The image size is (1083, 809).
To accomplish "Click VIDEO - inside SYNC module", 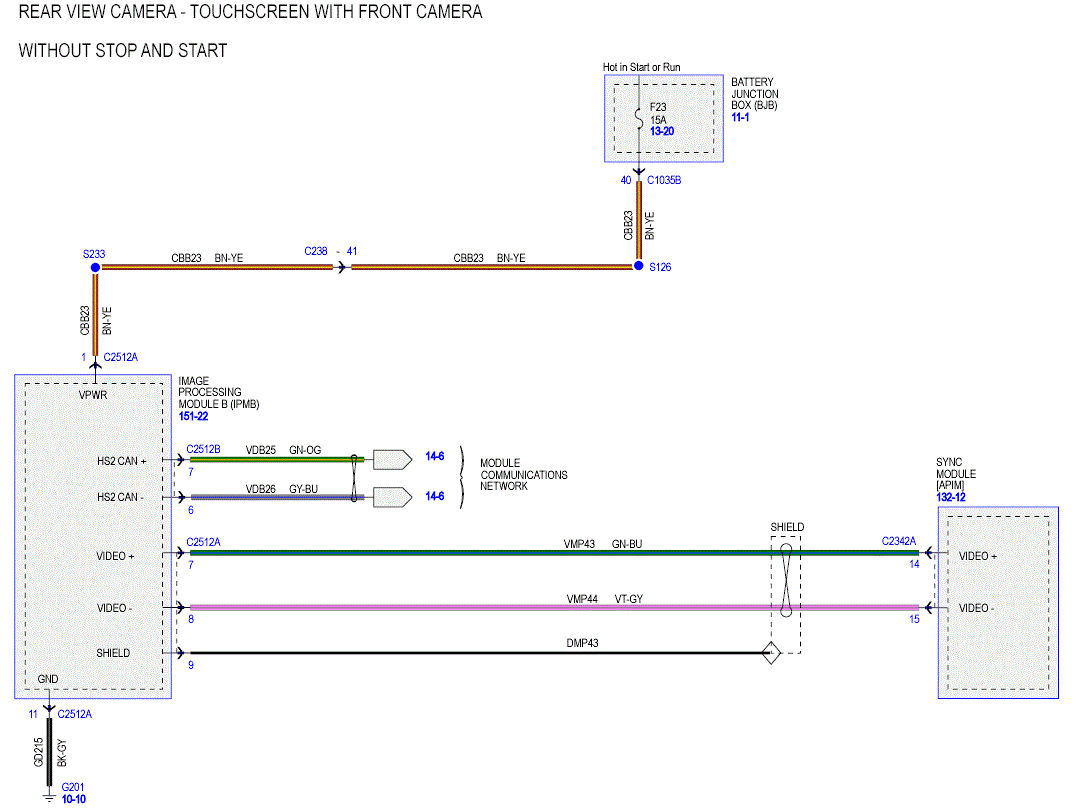I will click(977, 608).
